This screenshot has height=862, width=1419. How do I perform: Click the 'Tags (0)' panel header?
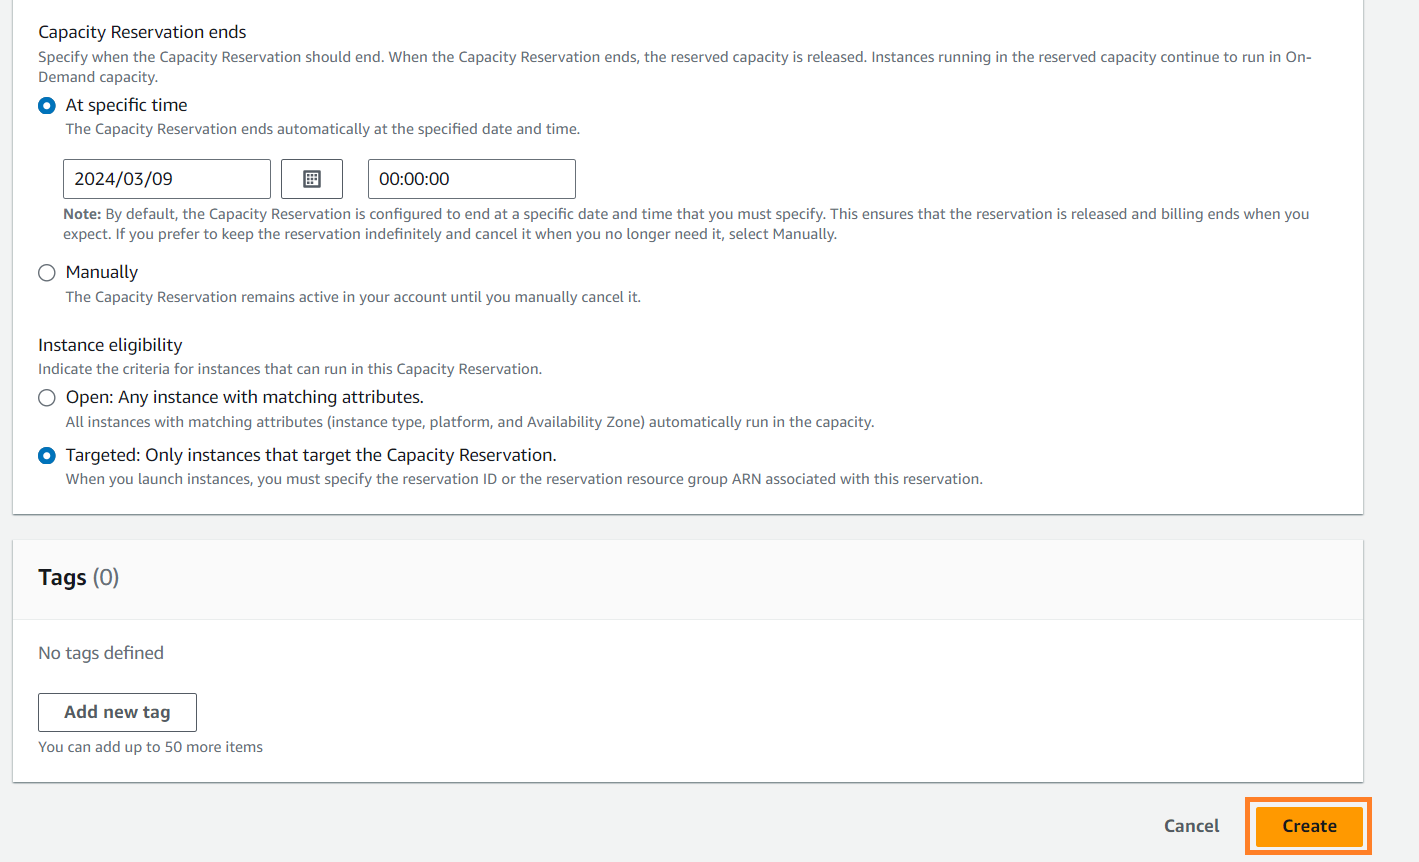coord(78,578)
